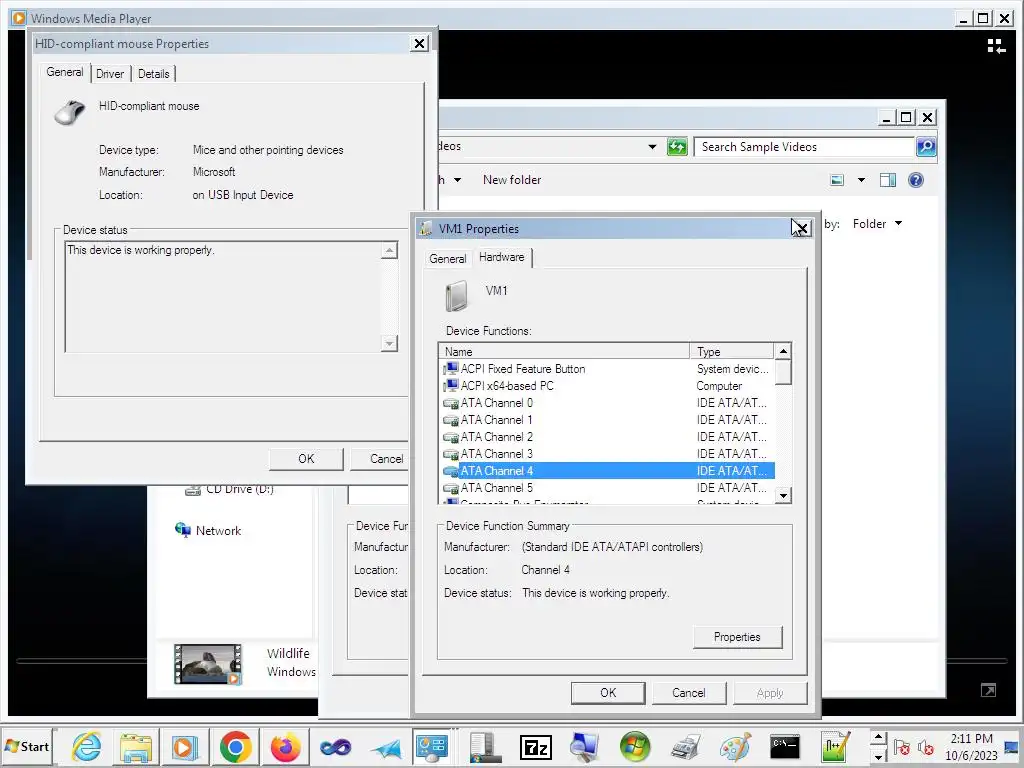Click the muted volume tray icon
This screenshot has width=1024, height=768.
coord(925,747)
